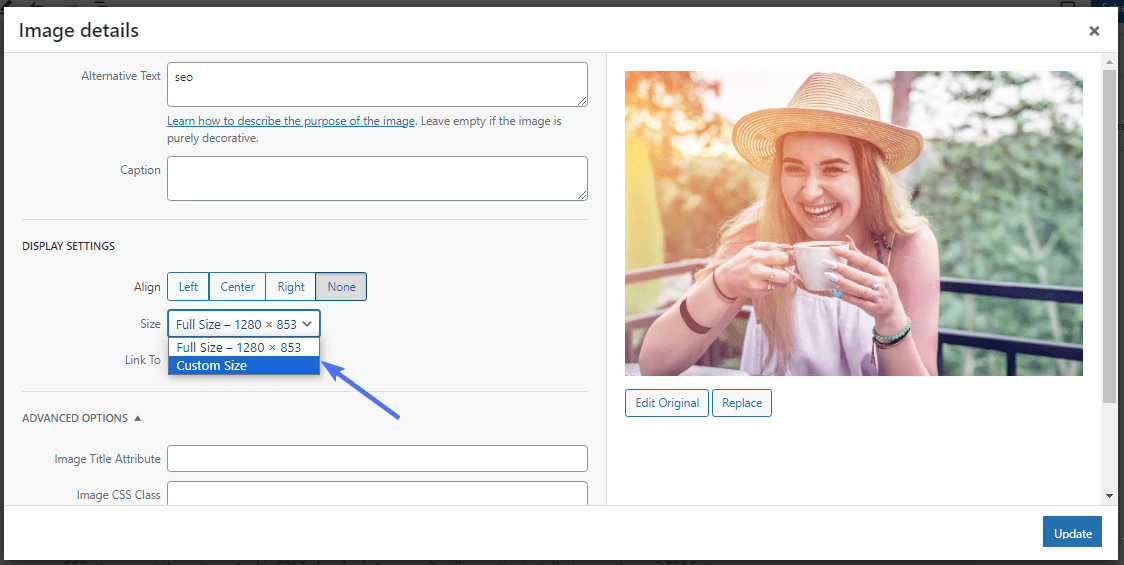Click the Edit Original button
The image size is (1124, 565).
tap(667, 403)
